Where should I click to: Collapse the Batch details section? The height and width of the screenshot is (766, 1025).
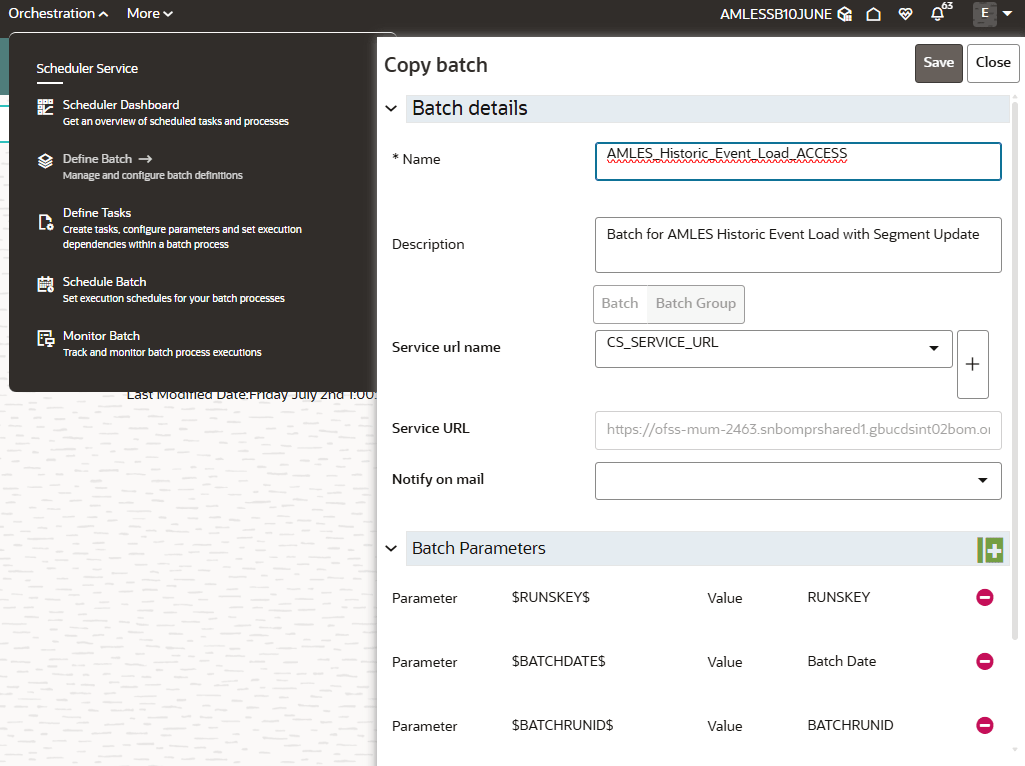(390, 108)
